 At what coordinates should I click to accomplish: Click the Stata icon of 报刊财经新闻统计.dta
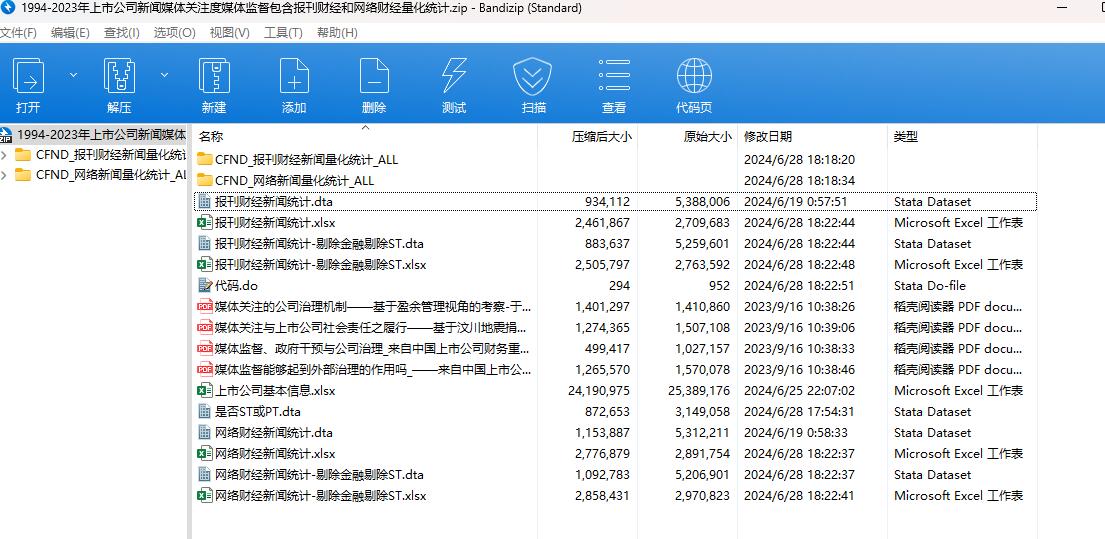click(204, 202)
